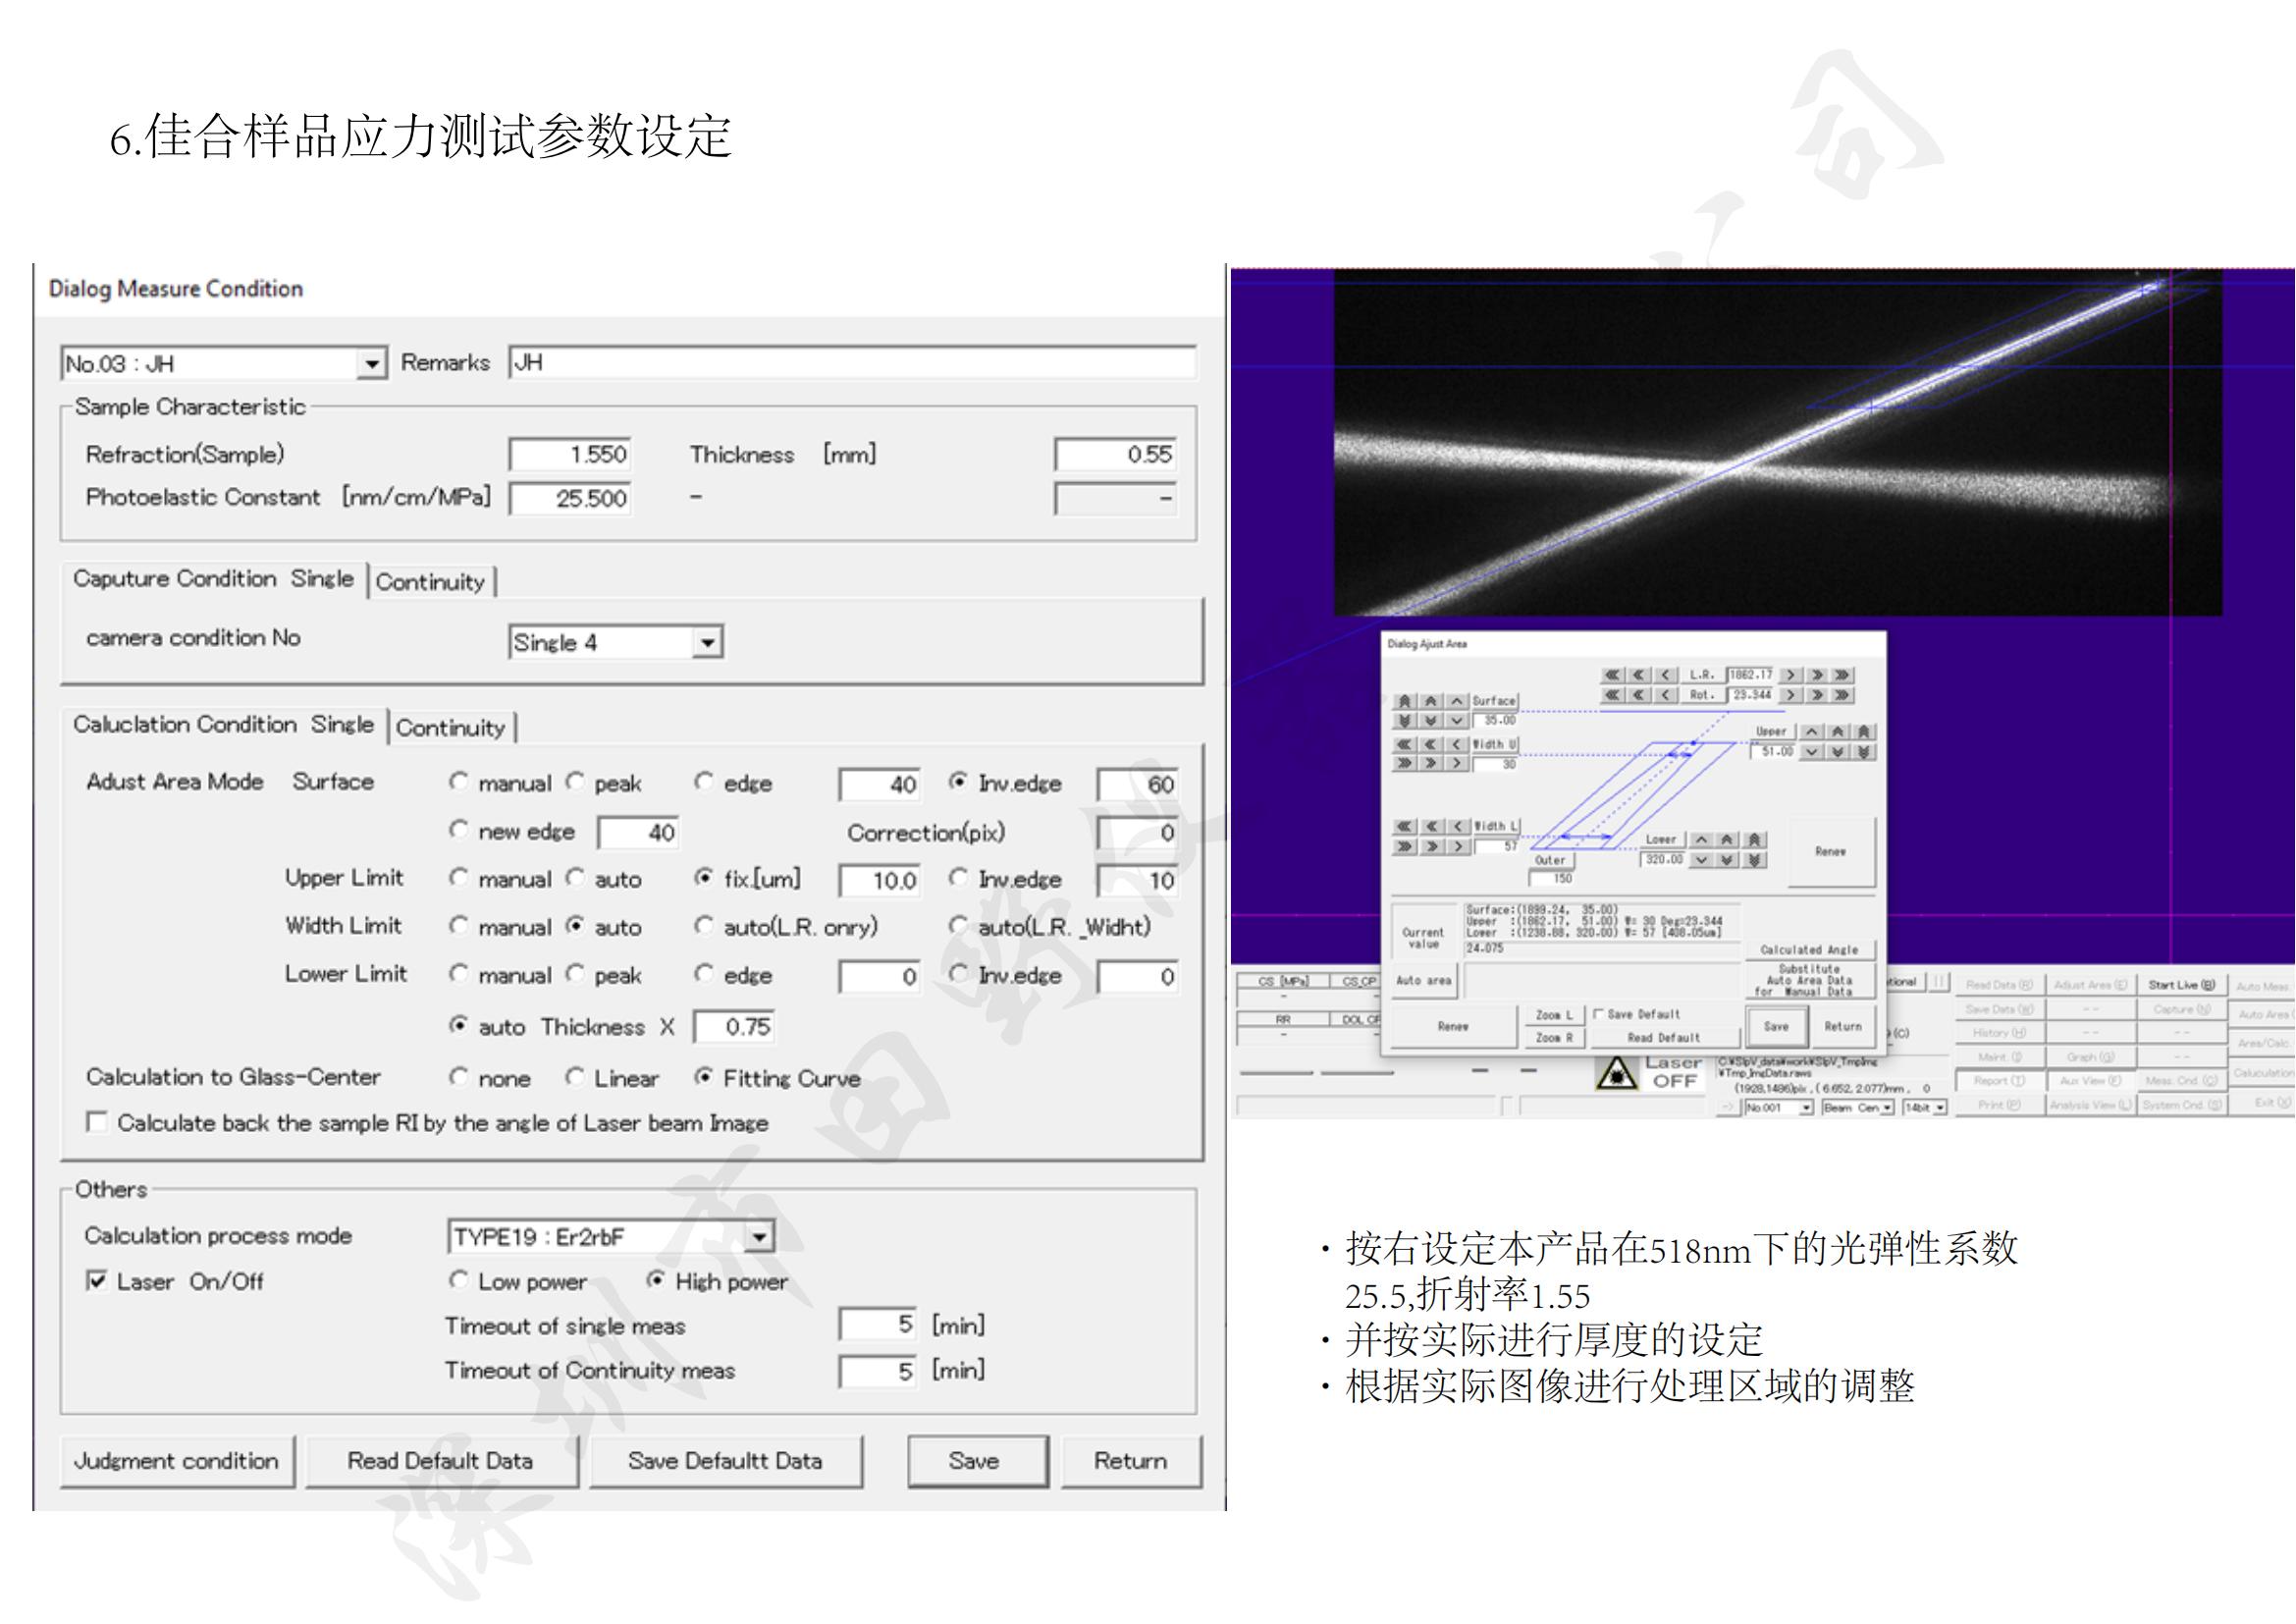
Task: Click L.R. triple-left arrow in Adjust Area dialog
Action: (1613, 675)
